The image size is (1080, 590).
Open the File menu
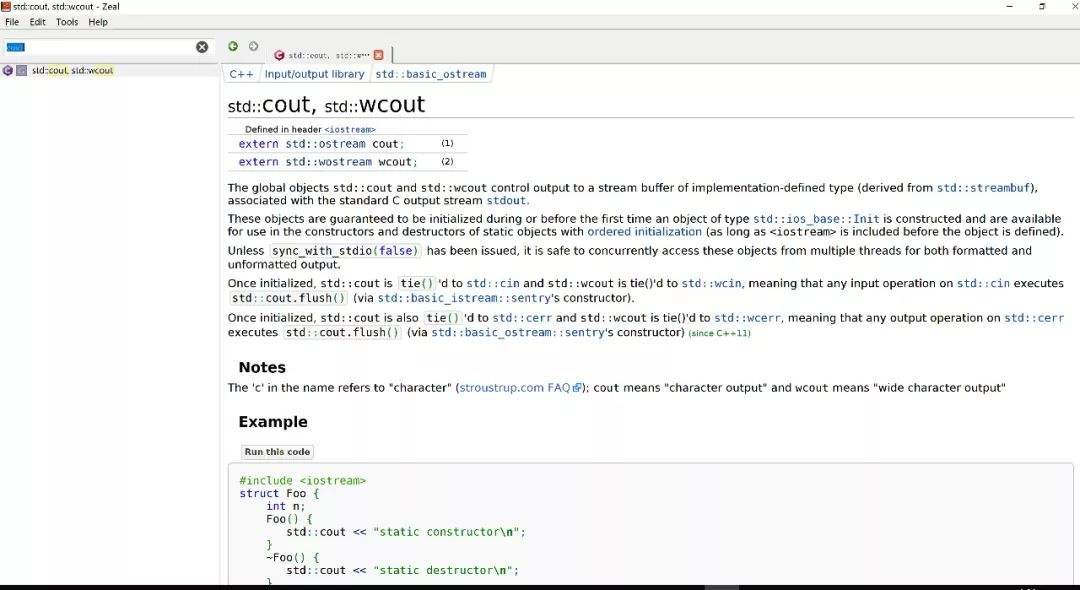pos(12,22)
